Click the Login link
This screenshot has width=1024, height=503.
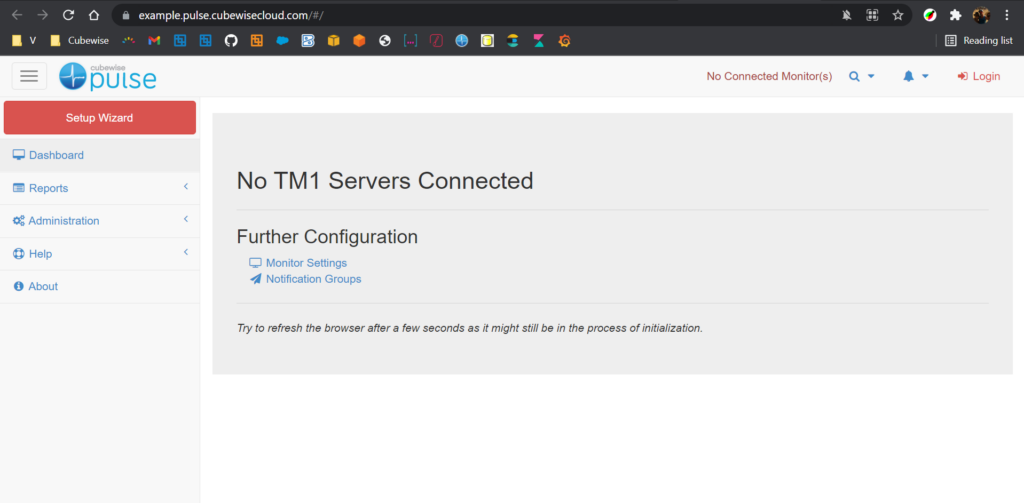pos(978,77)
